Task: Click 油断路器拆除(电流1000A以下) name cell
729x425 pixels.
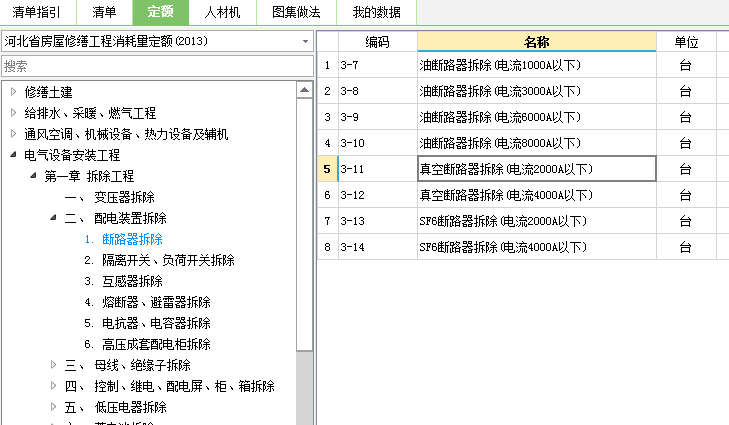Action: (x=537, y=65)
